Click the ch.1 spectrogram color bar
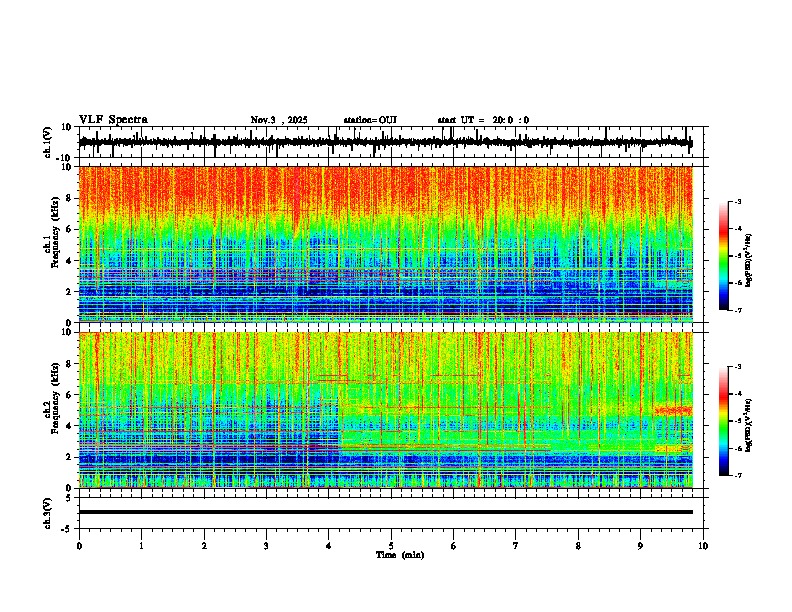 pyautogui.click(x=724, y=256)
